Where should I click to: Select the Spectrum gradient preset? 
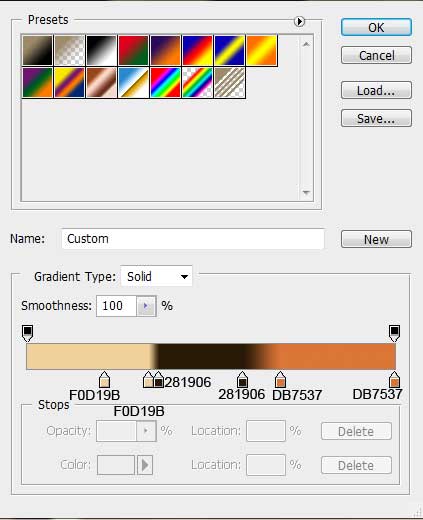point(165,82)
